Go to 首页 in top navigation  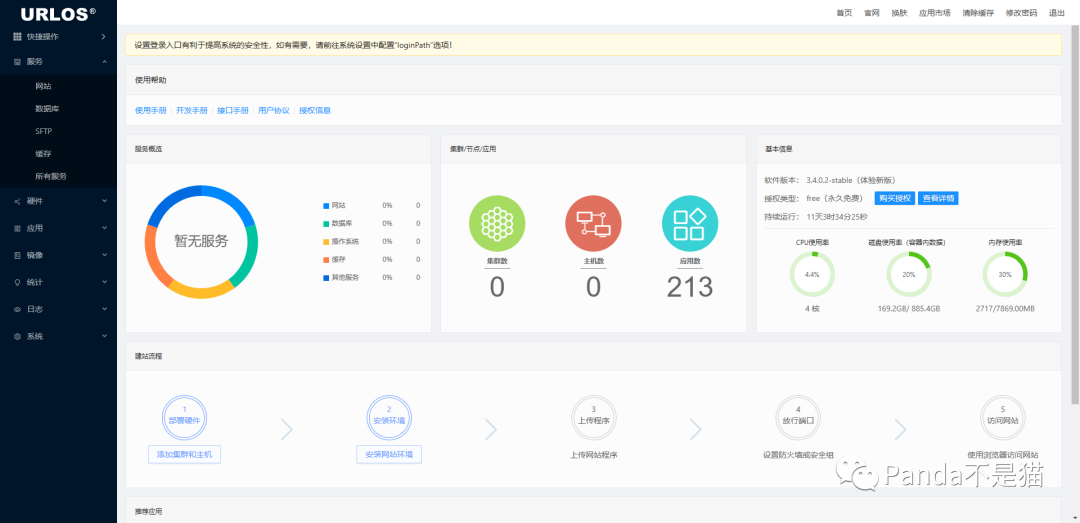coord(844,12)
